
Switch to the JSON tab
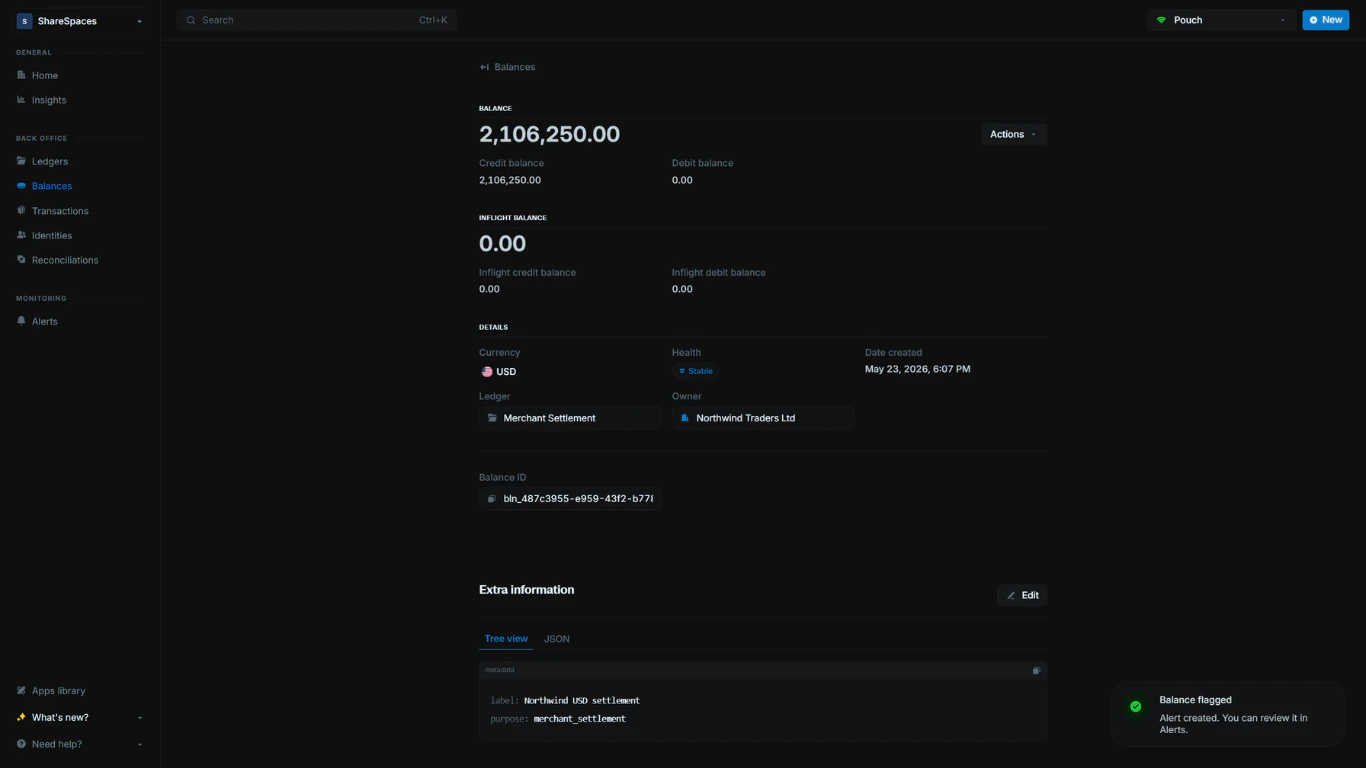tap(557, 639)
